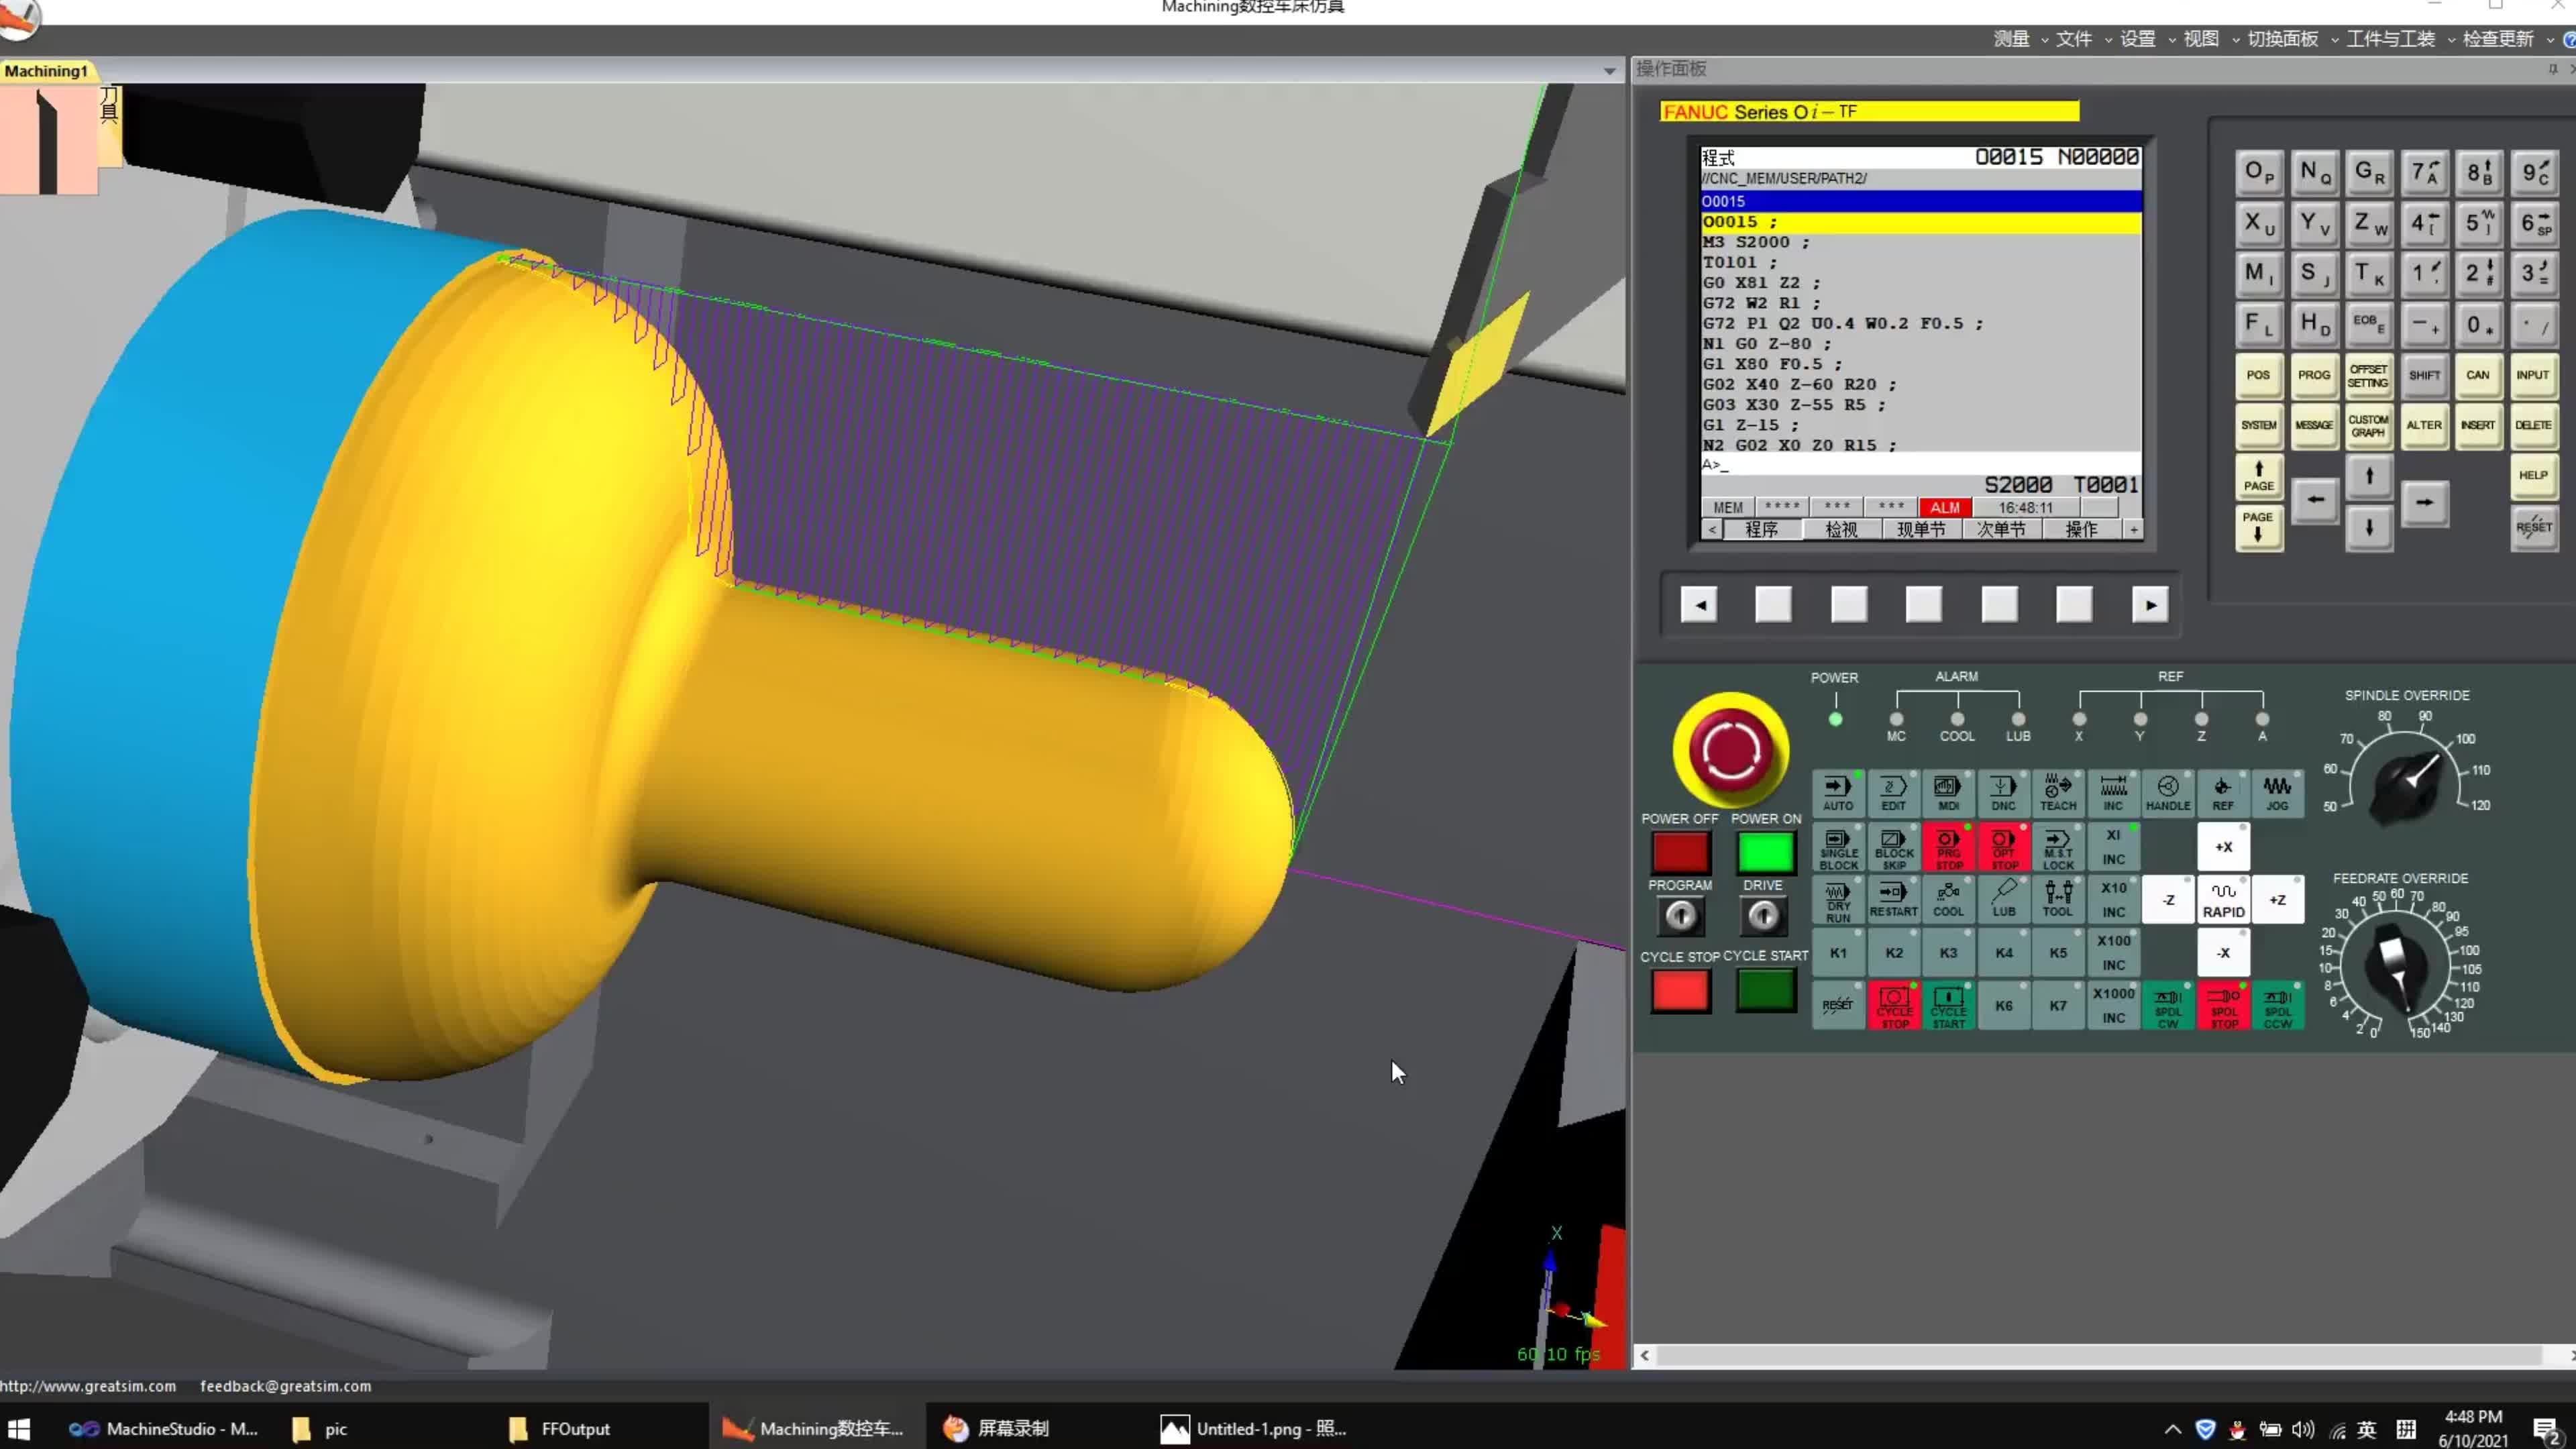
Task: Expand the 检视 panel tab
Action: coord(1841,529)
